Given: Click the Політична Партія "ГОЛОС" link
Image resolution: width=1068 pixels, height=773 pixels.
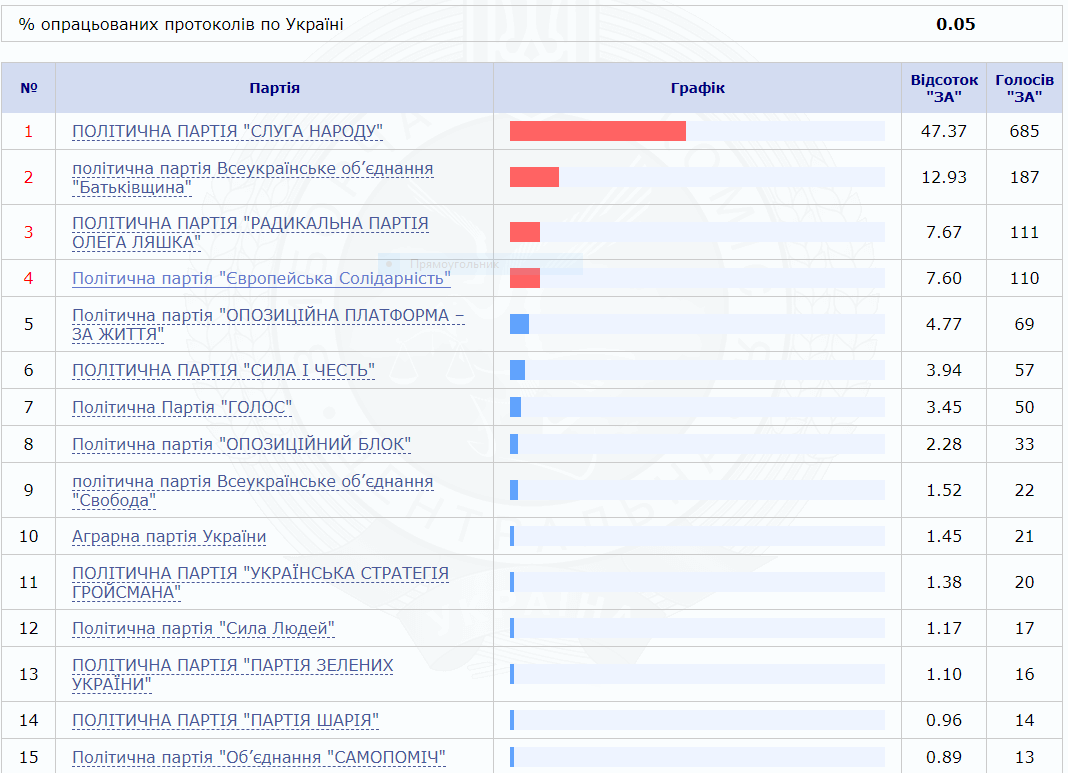Looking at the screenshot, I should pos(182,407).
